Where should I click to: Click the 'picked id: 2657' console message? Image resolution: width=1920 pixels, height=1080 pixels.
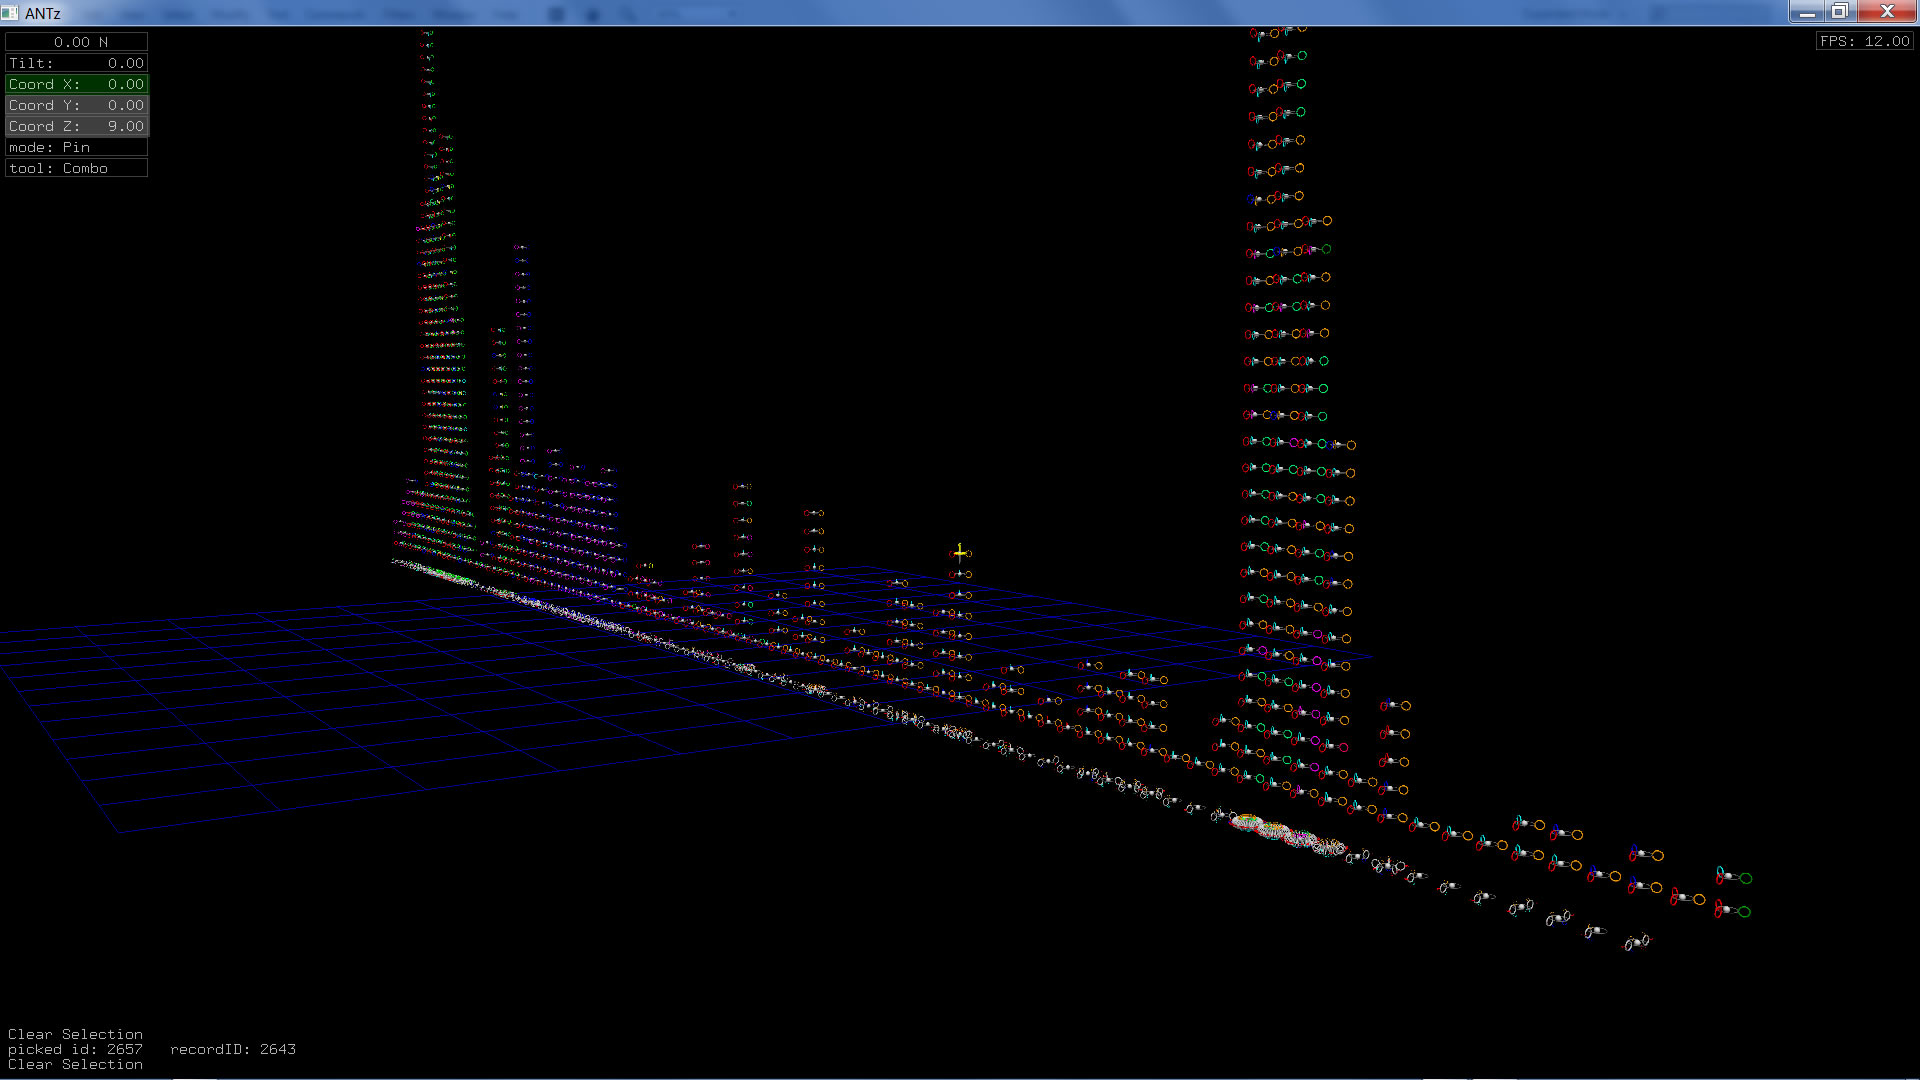75,1049
